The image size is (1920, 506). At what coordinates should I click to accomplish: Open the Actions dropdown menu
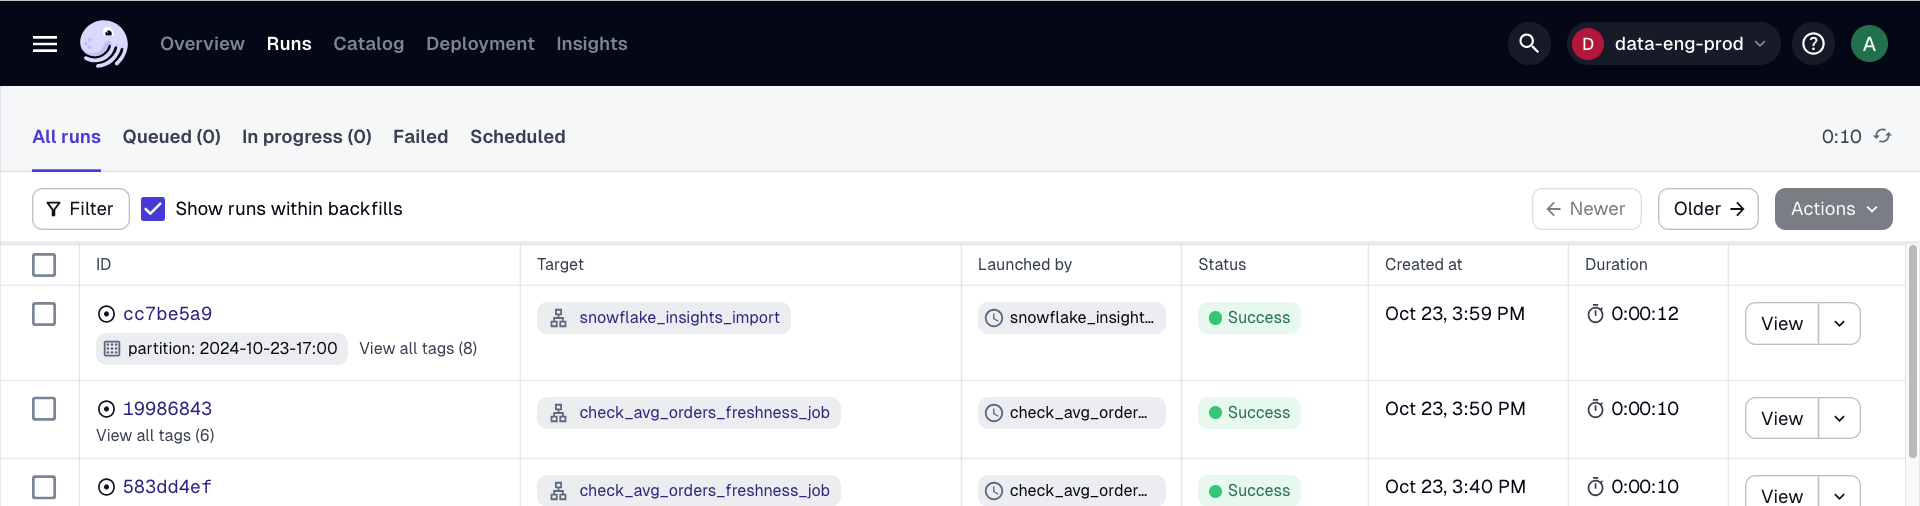[x=1832, y=209]
